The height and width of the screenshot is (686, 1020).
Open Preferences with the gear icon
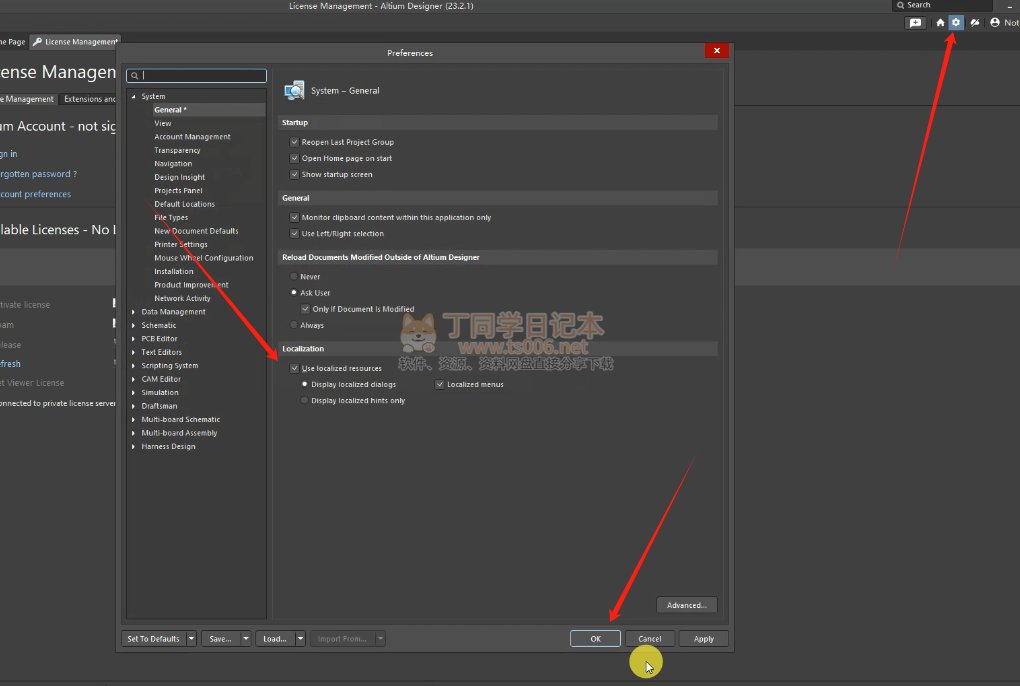pyautogui.click(x=956, y=23)
